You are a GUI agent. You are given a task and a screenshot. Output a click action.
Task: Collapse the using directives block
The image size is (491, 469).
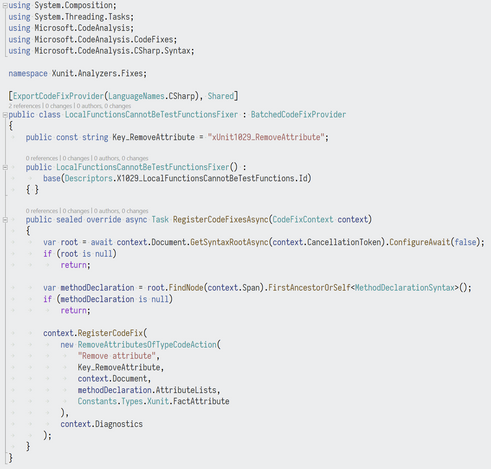point(5,5)
